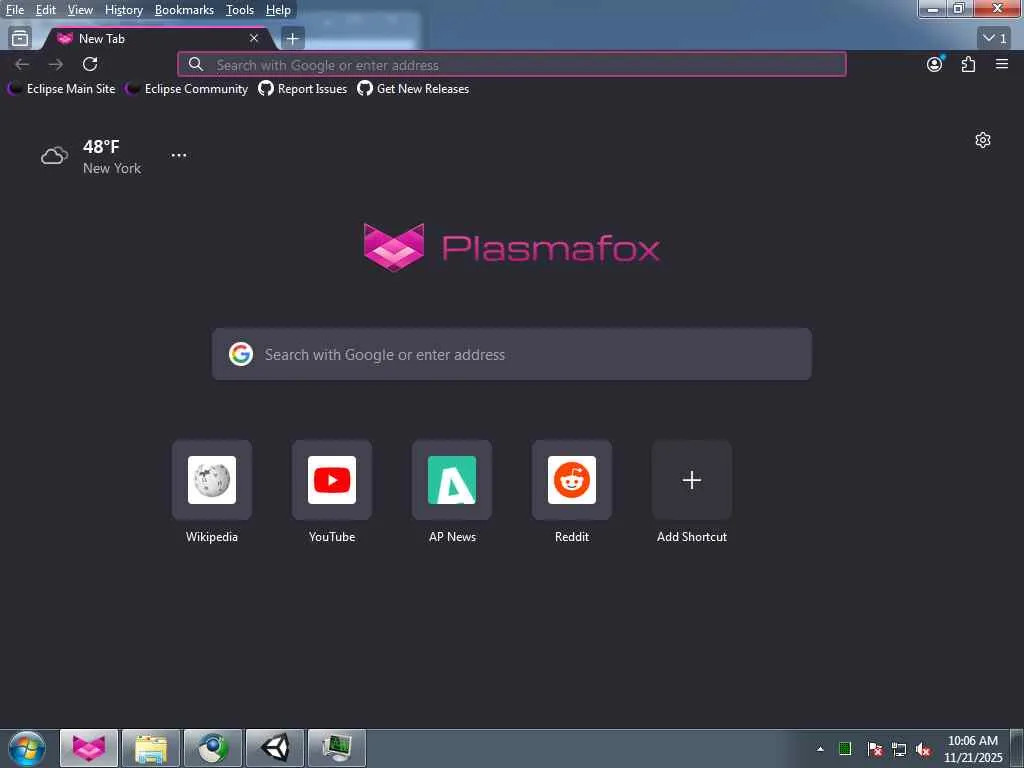Click the 48°F temperature reading
This screenshot has height=768, width=1024.
pos(101,147)
